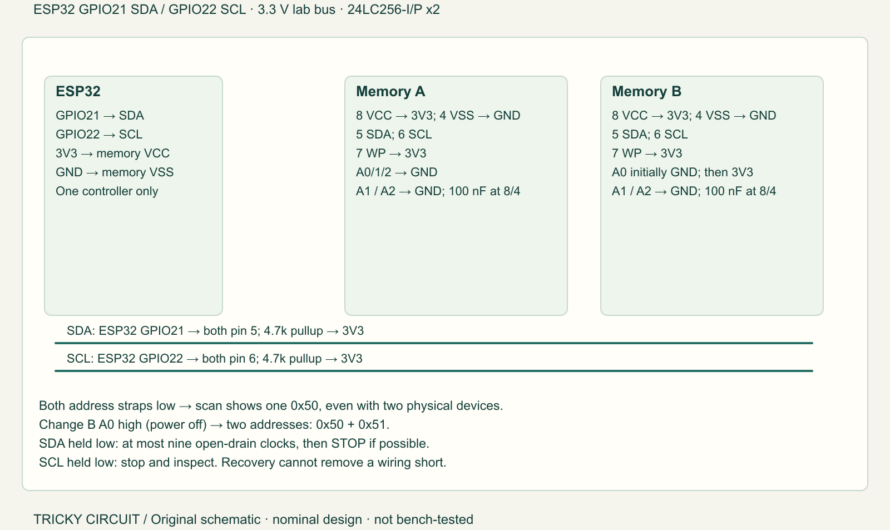
Task: Click 'One controller only' note
Action: click(x=107, y=191)
